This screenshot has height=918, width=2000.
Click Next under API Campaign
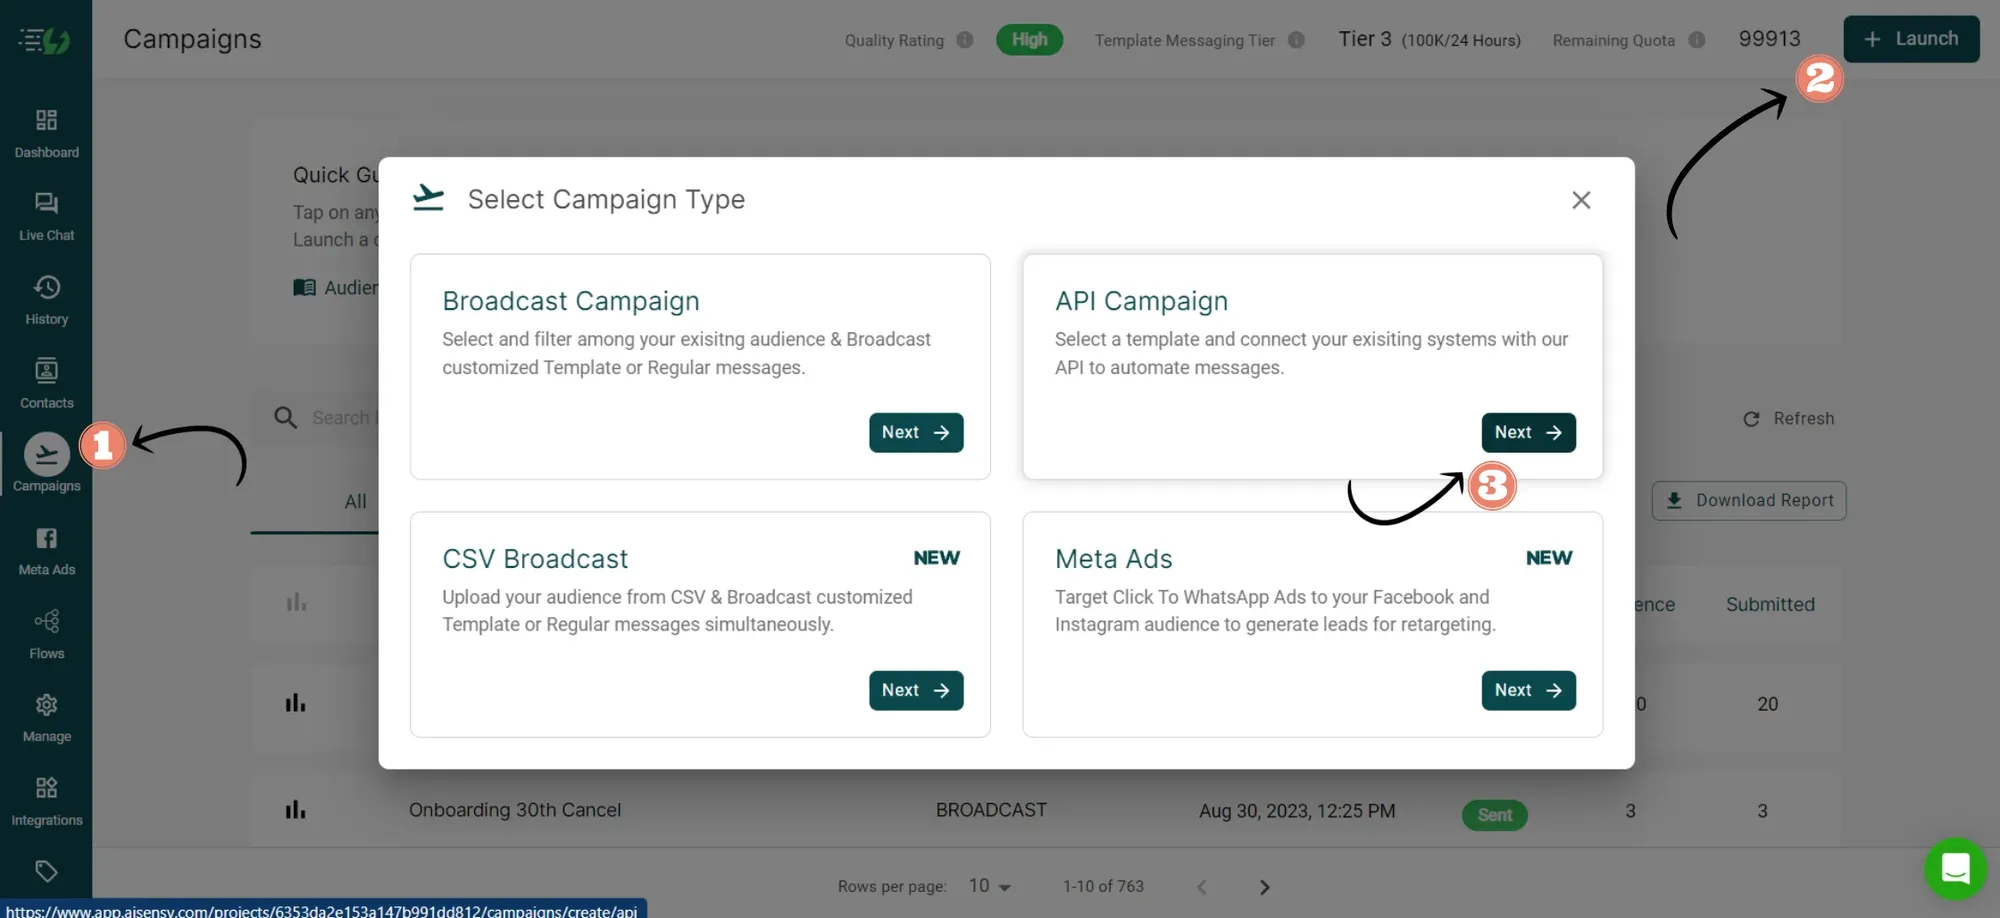pyautogui.click(x=1527, y=433)
